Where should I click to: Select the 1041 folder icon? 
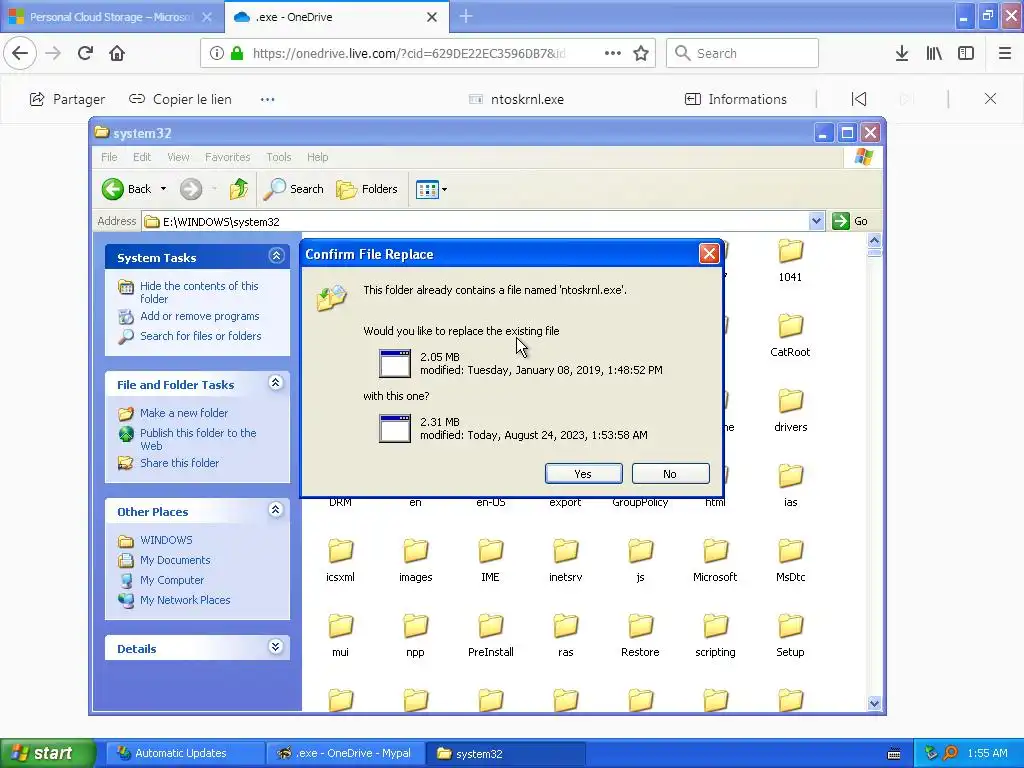click(x=790, y=251)
